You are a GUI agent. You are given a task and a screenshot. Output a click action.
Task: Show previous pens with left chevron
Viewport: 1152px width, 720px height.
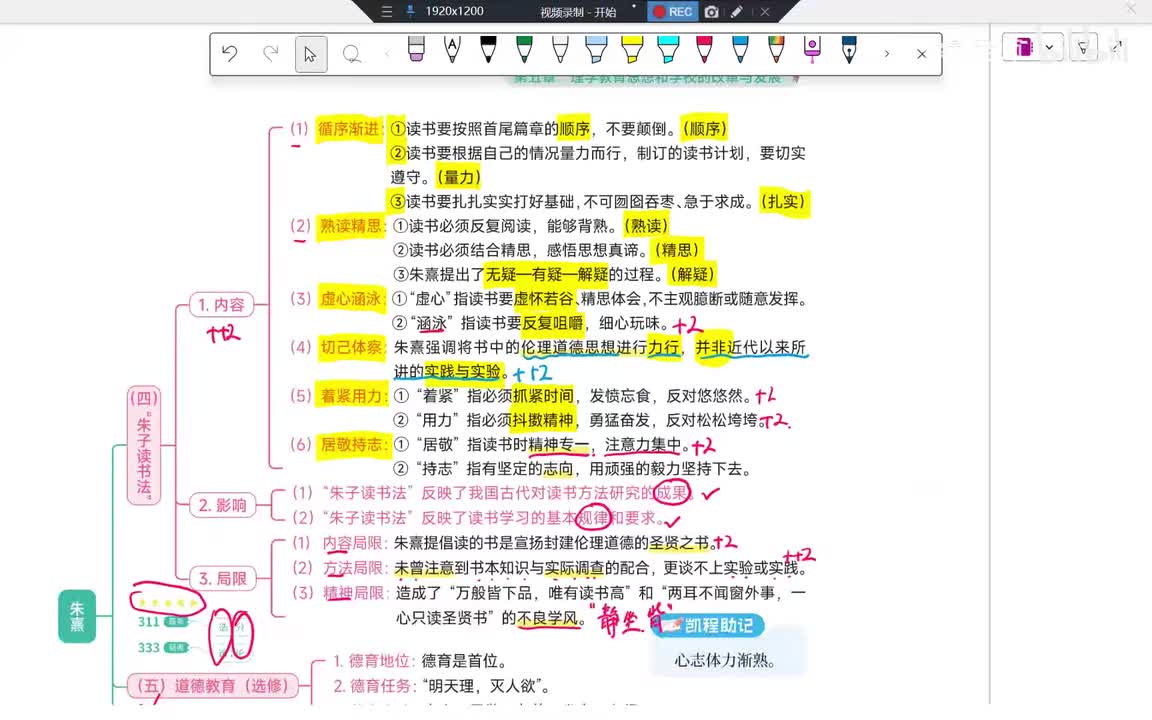[x=387, y=54]
